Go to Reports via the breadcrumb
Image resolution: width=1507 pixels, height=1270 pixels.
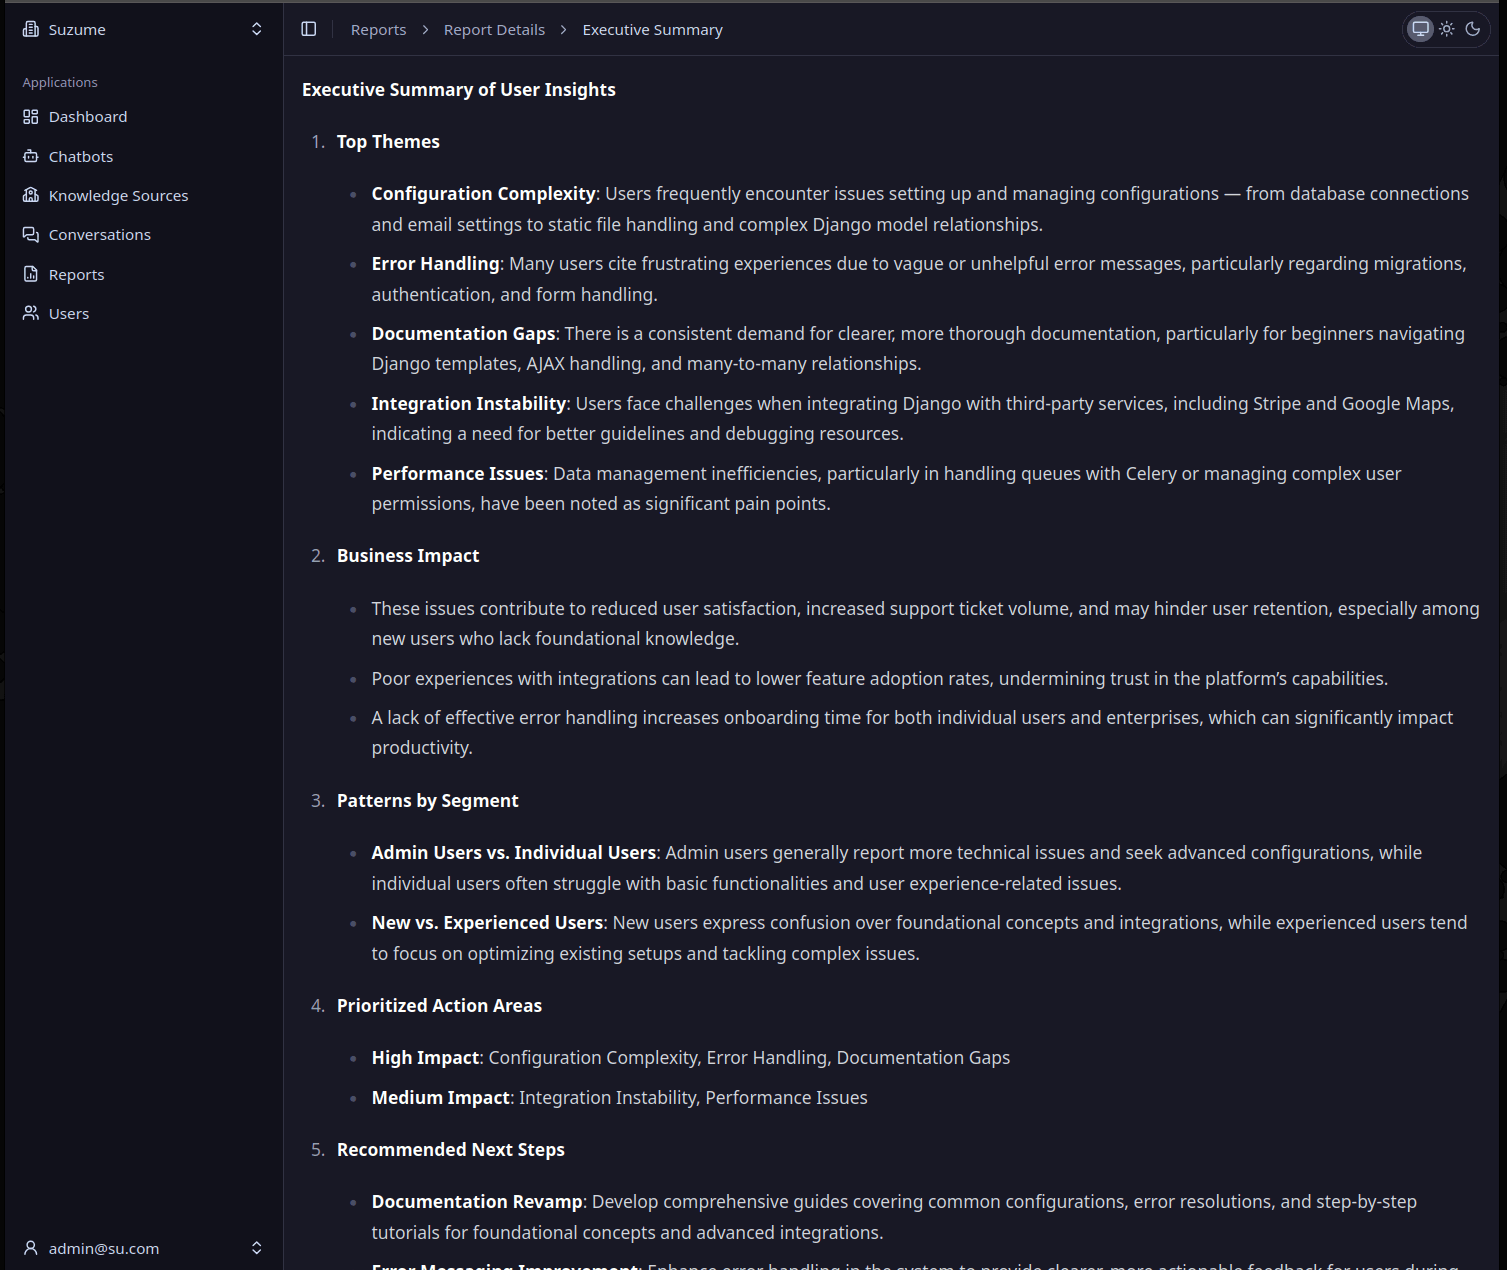(378, 29)
